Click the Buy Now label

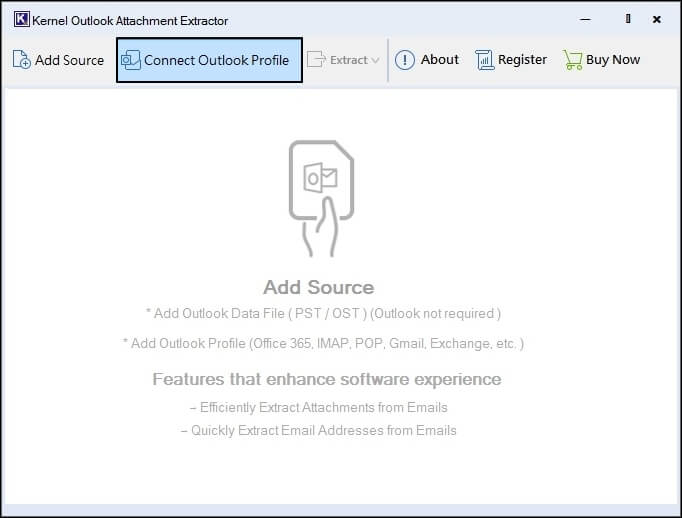coord(613,60)
